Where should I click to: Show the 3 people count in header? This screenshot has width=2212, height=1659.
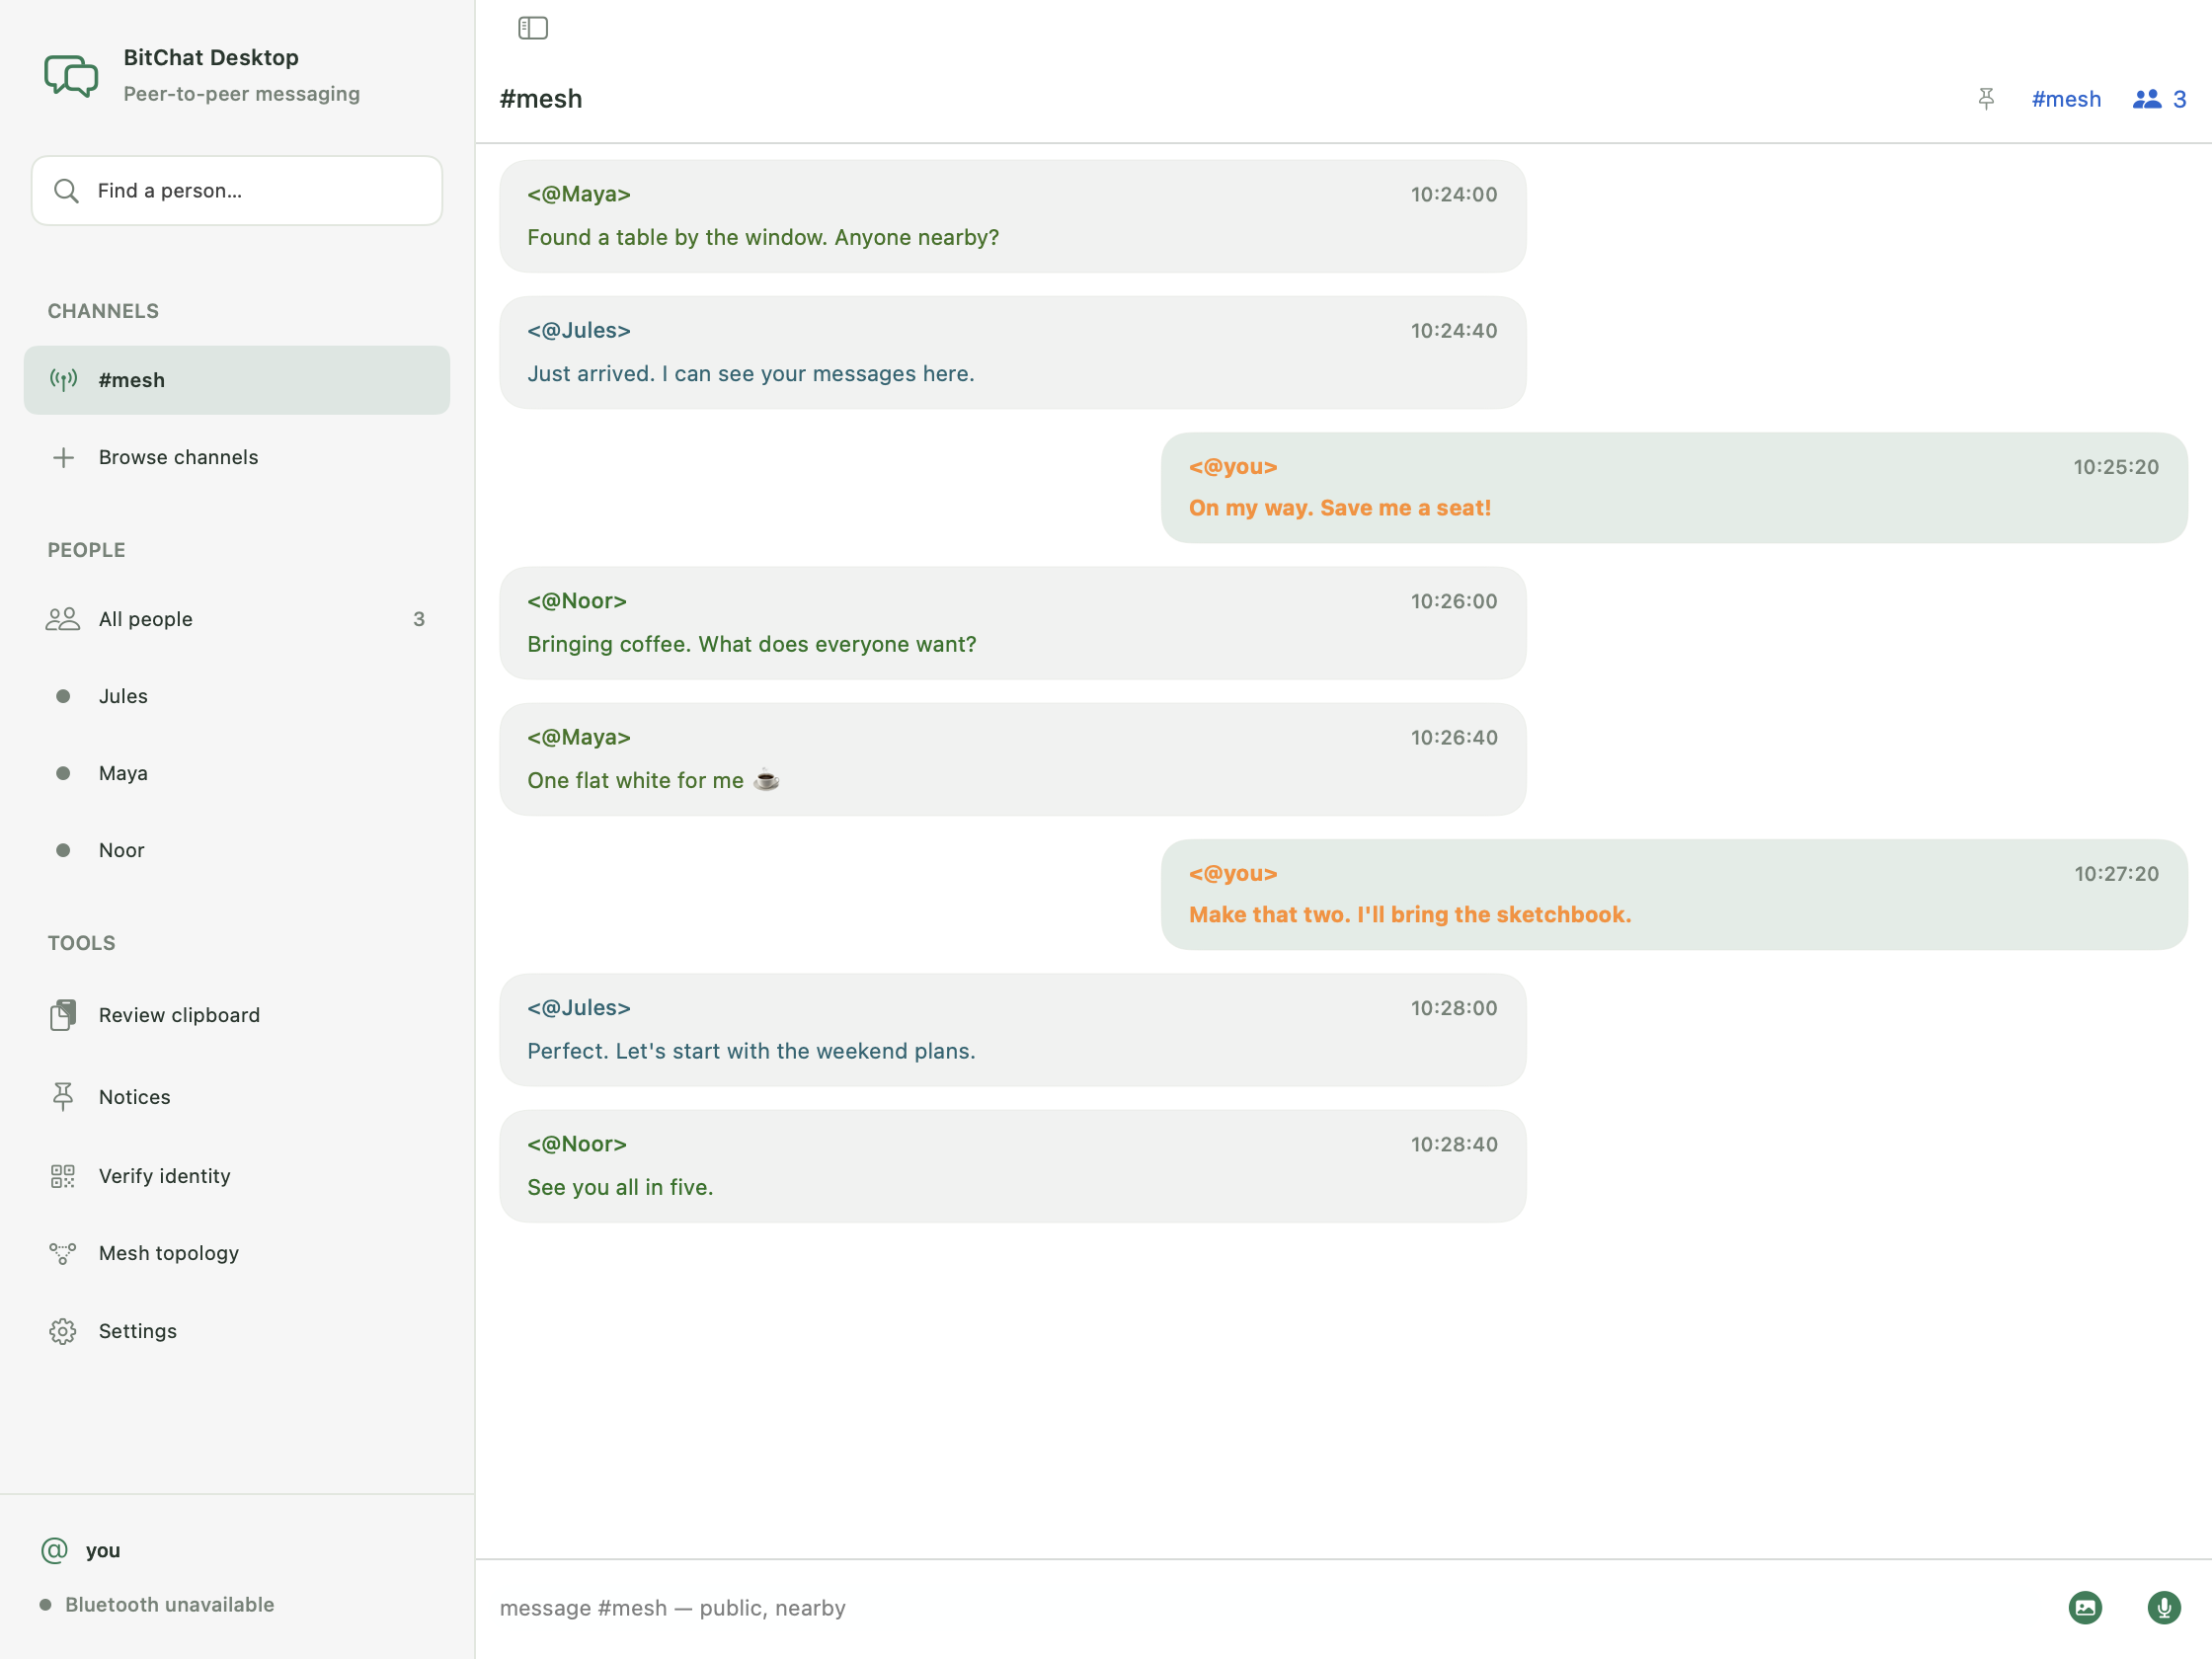coord(2160,99)
